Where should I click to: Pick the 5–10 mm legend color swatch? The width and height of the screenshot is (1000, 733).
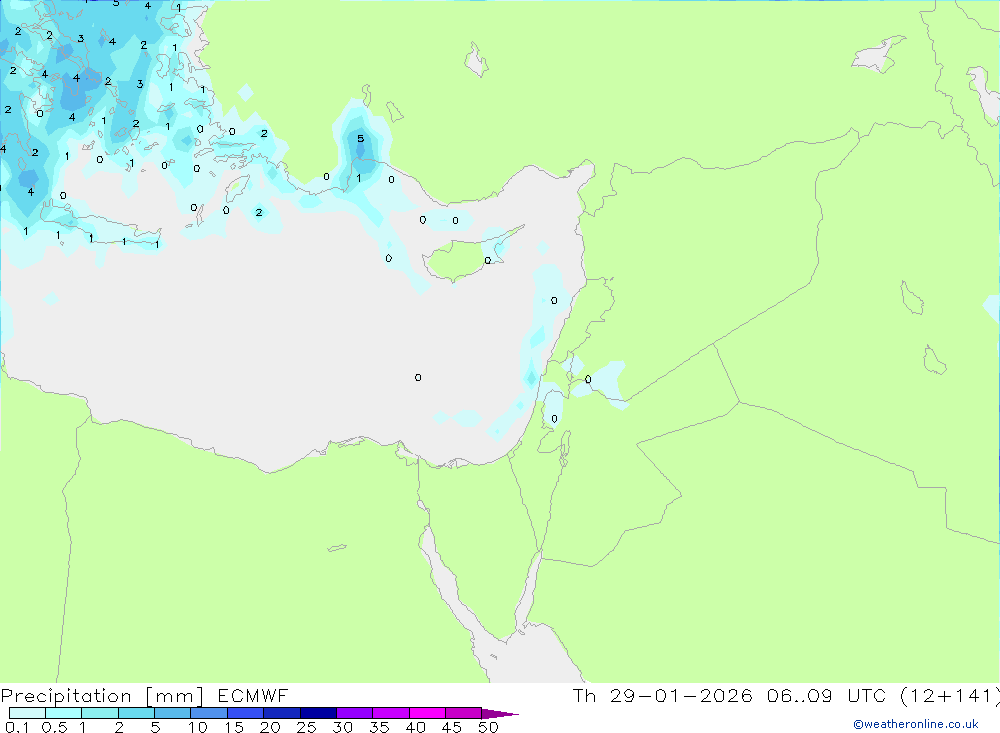coord(173,713)
